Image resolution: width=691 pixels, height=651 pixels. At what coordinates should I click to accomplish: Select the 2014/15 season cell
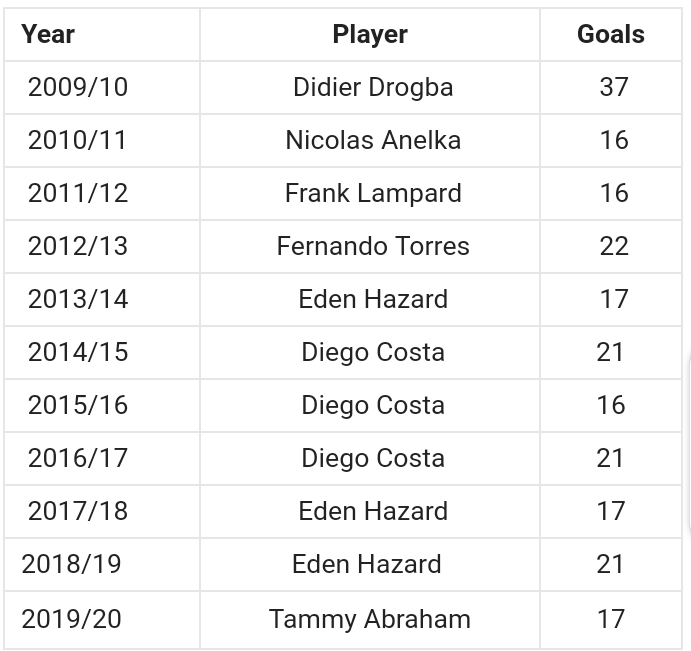pos(78,352)
